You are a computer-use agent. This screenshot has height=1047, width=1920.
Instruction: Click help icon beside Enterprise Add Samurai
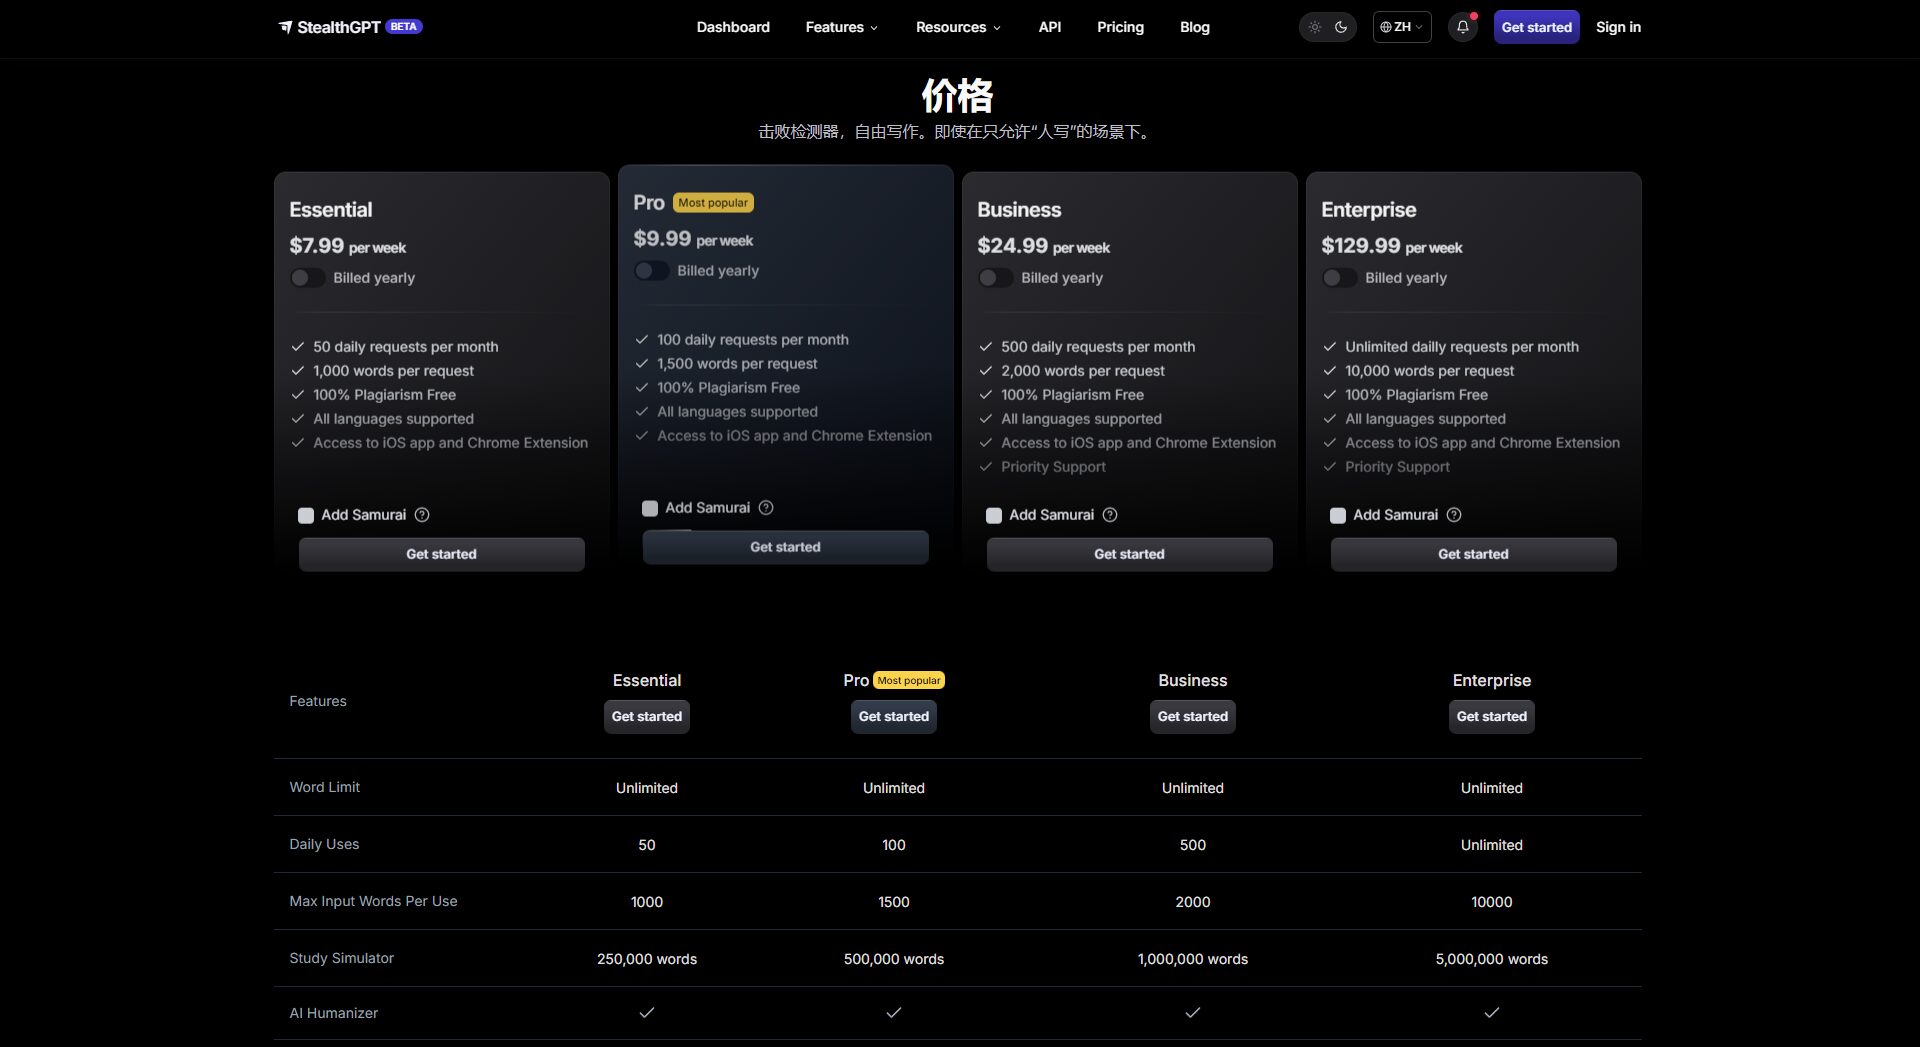[x=1454, y=515]
